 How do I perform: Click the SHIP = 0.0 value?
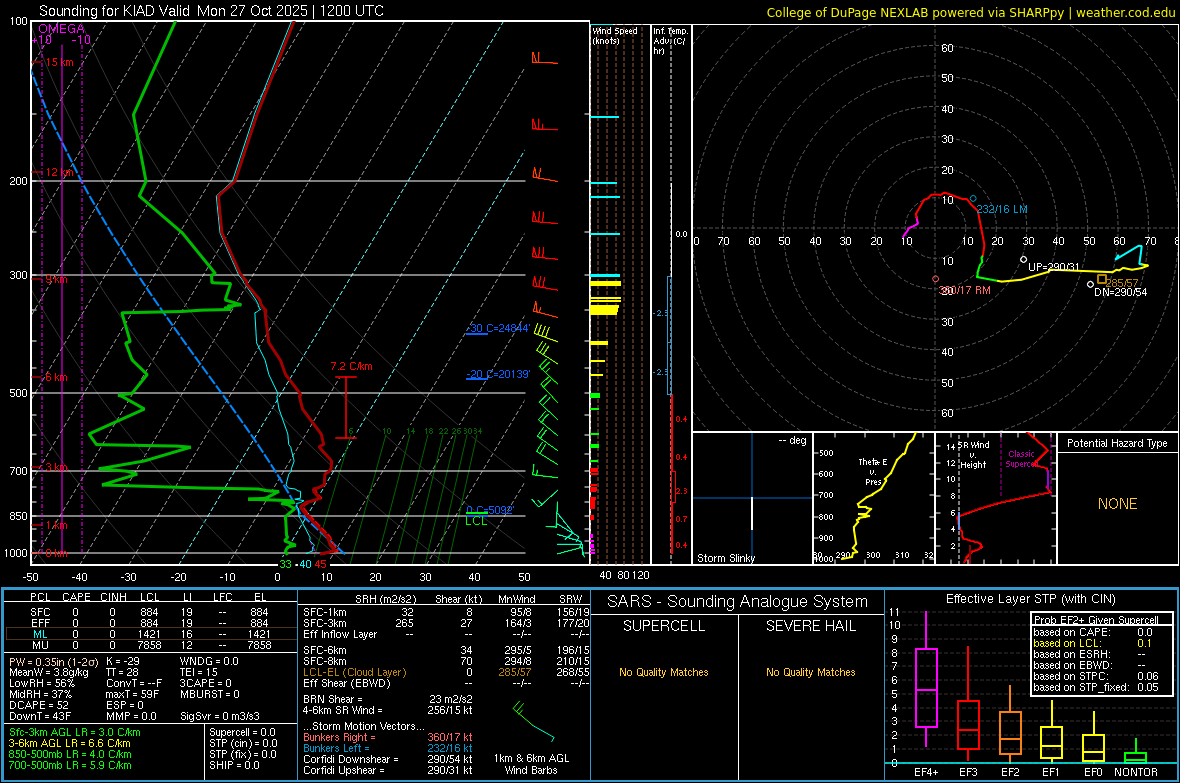234,765
